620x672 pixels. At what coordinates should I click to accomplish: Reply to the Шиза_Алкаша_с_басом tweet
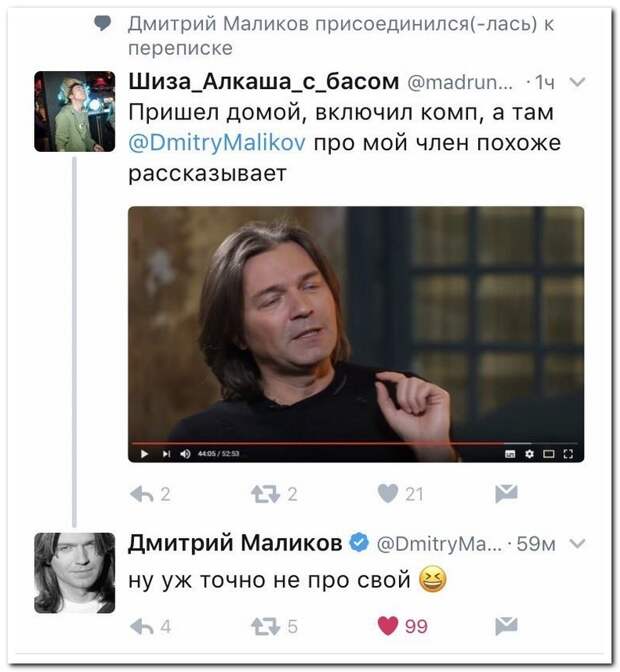(x=142, y=494)
